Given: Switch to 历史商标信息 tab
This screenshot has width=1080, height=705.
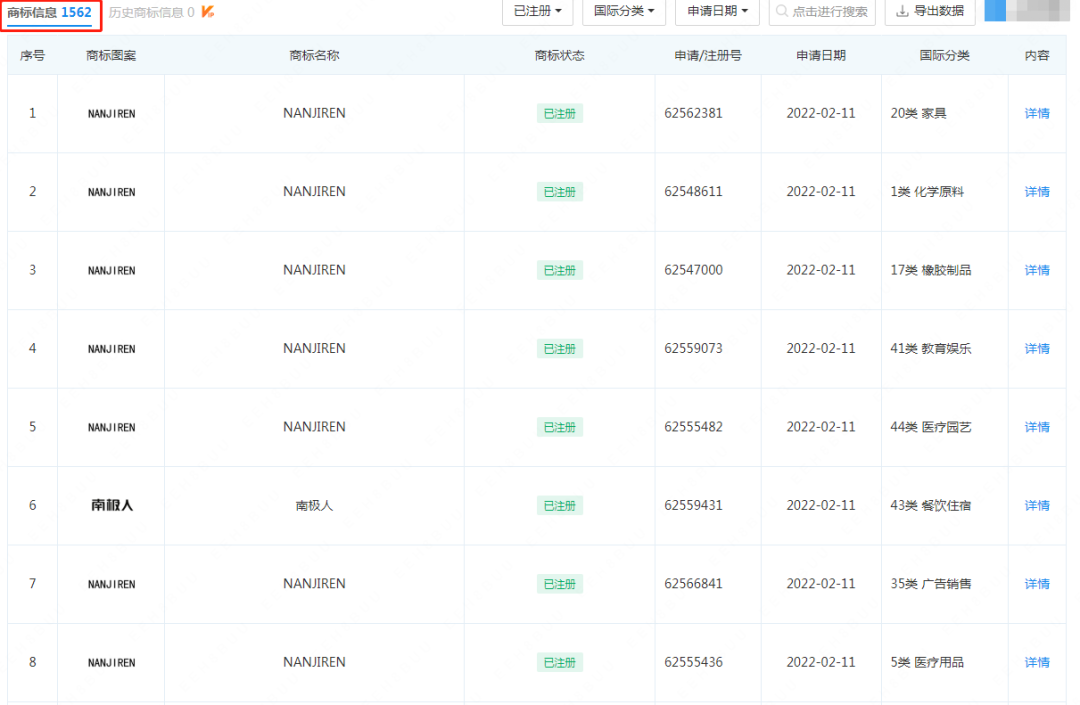Looking at the screenshot, I should tap(152, 12).
